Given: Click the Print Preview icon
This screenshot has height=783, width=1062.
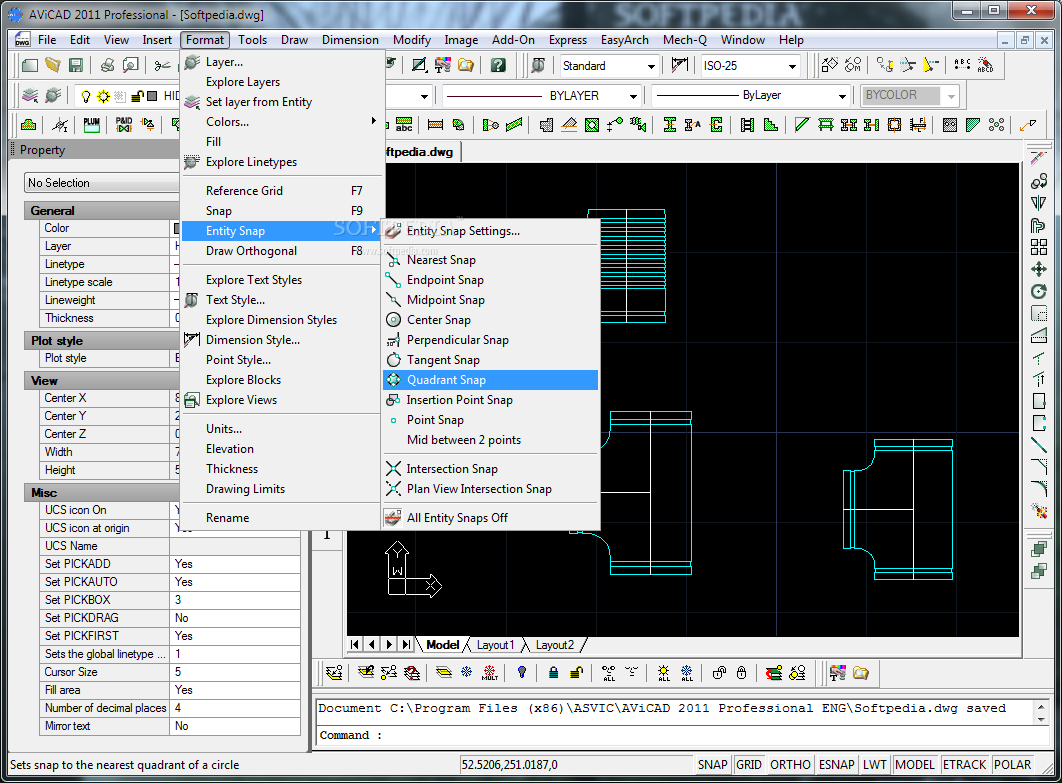Looking at the screenshot, I should (130, 65).
